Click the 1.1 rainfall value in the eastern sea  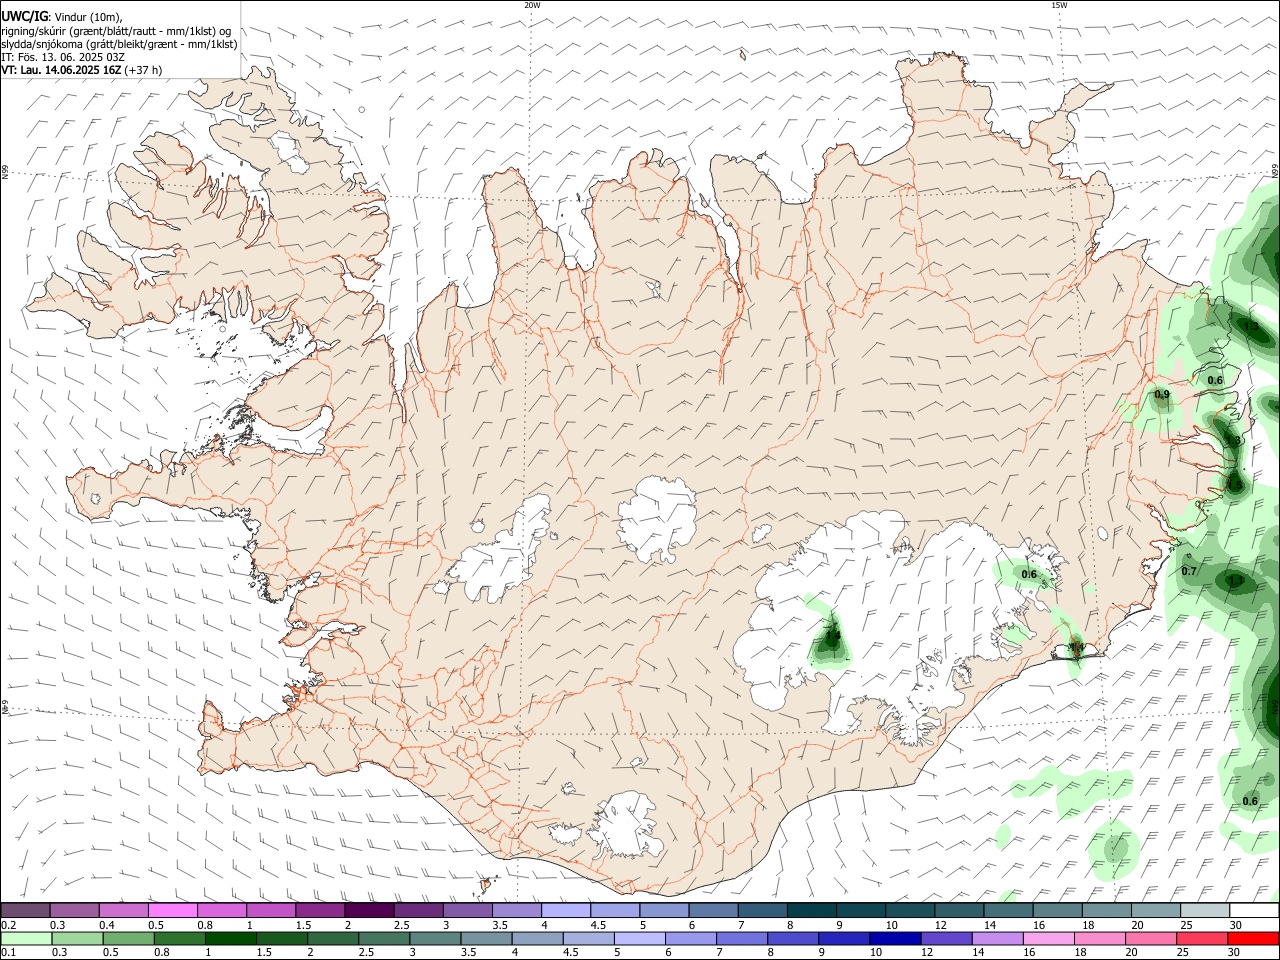[1236, 581]
